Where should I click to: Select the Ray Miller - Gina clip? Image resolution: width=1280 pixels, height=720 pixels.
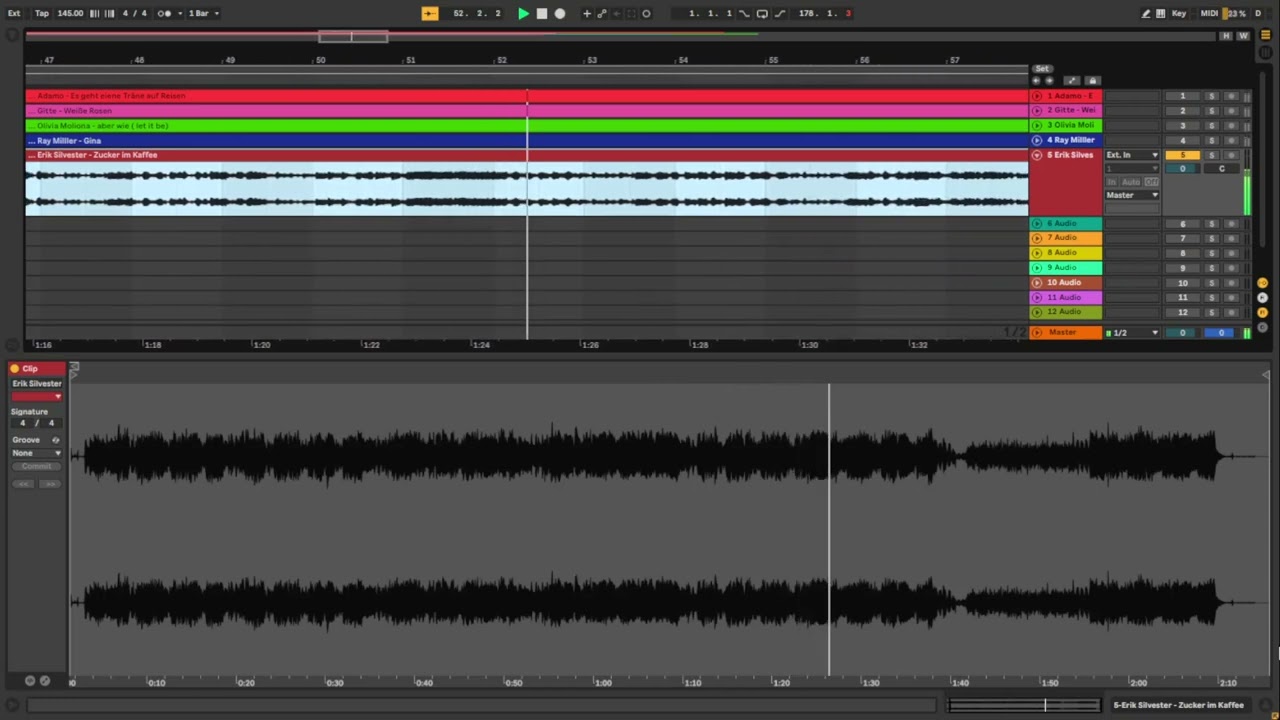coord(527,140)
